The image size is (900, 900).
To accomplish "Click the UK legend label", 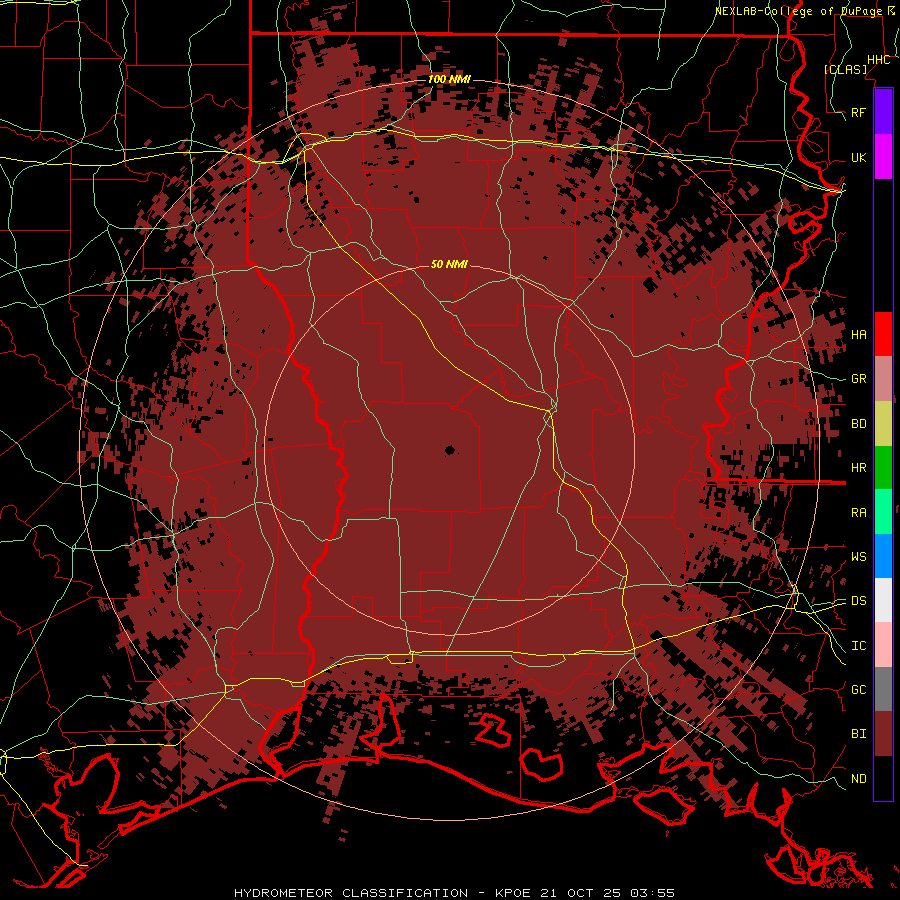I will (859, 157).
